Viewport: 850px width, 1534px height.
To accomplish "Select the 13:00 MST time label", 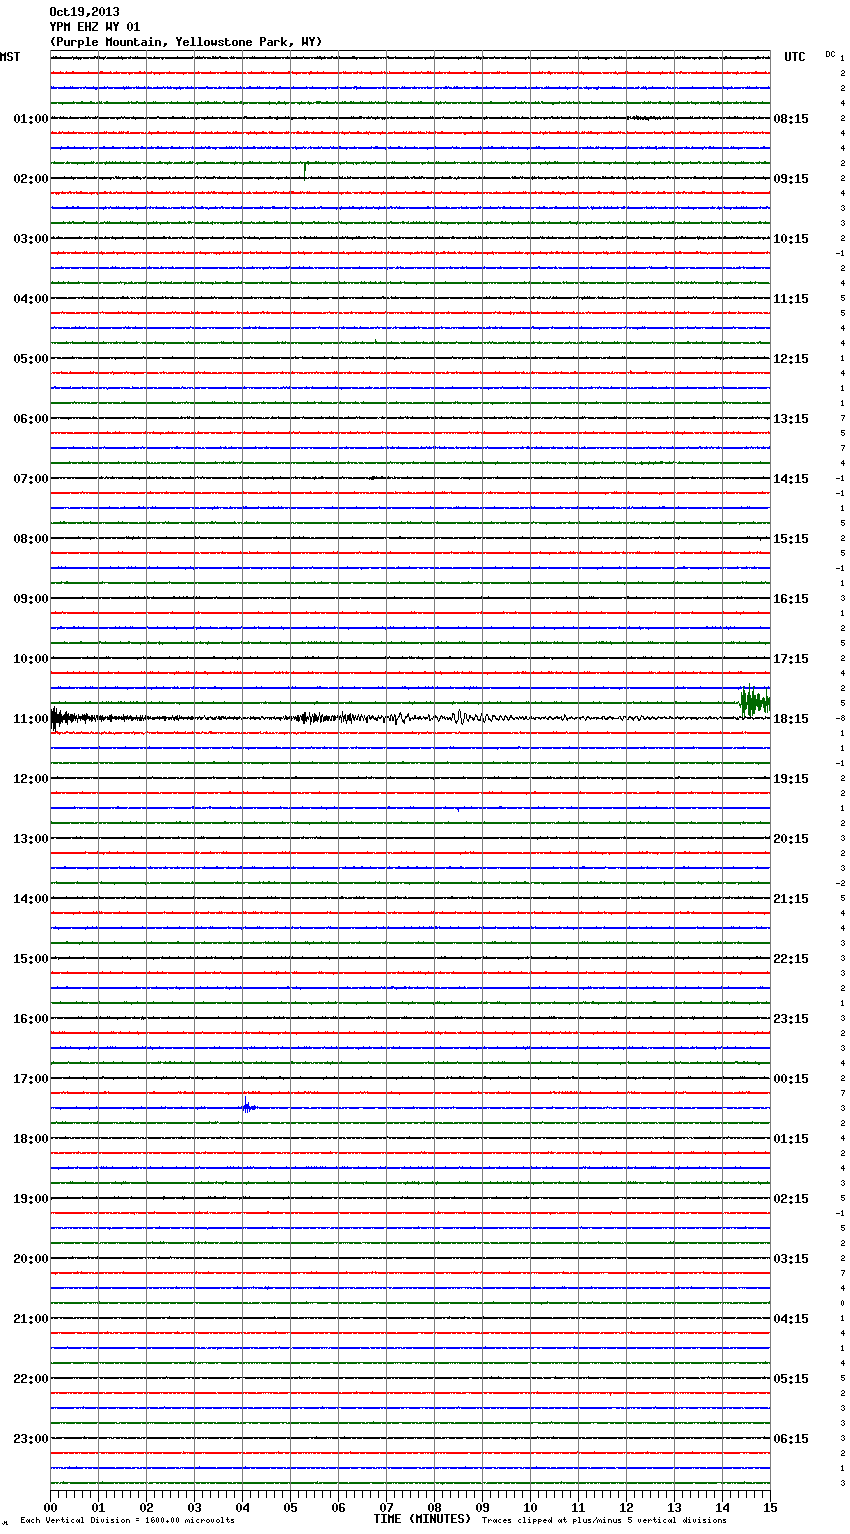I will pos(31,839).
